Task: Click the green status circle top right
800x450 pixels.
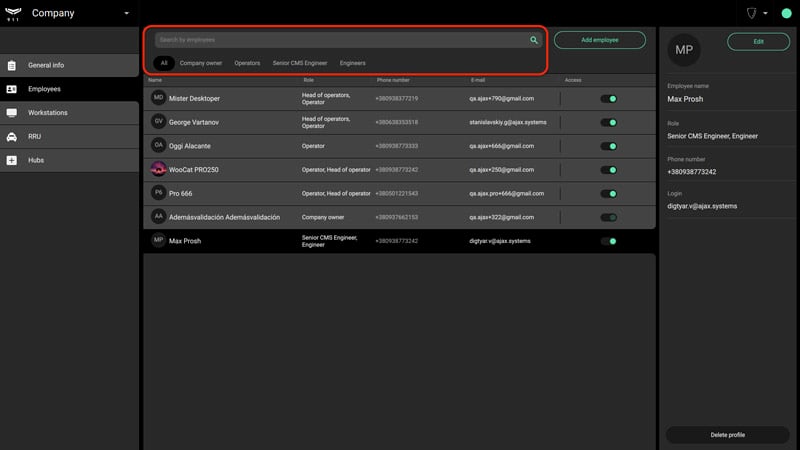Action: 786,13
